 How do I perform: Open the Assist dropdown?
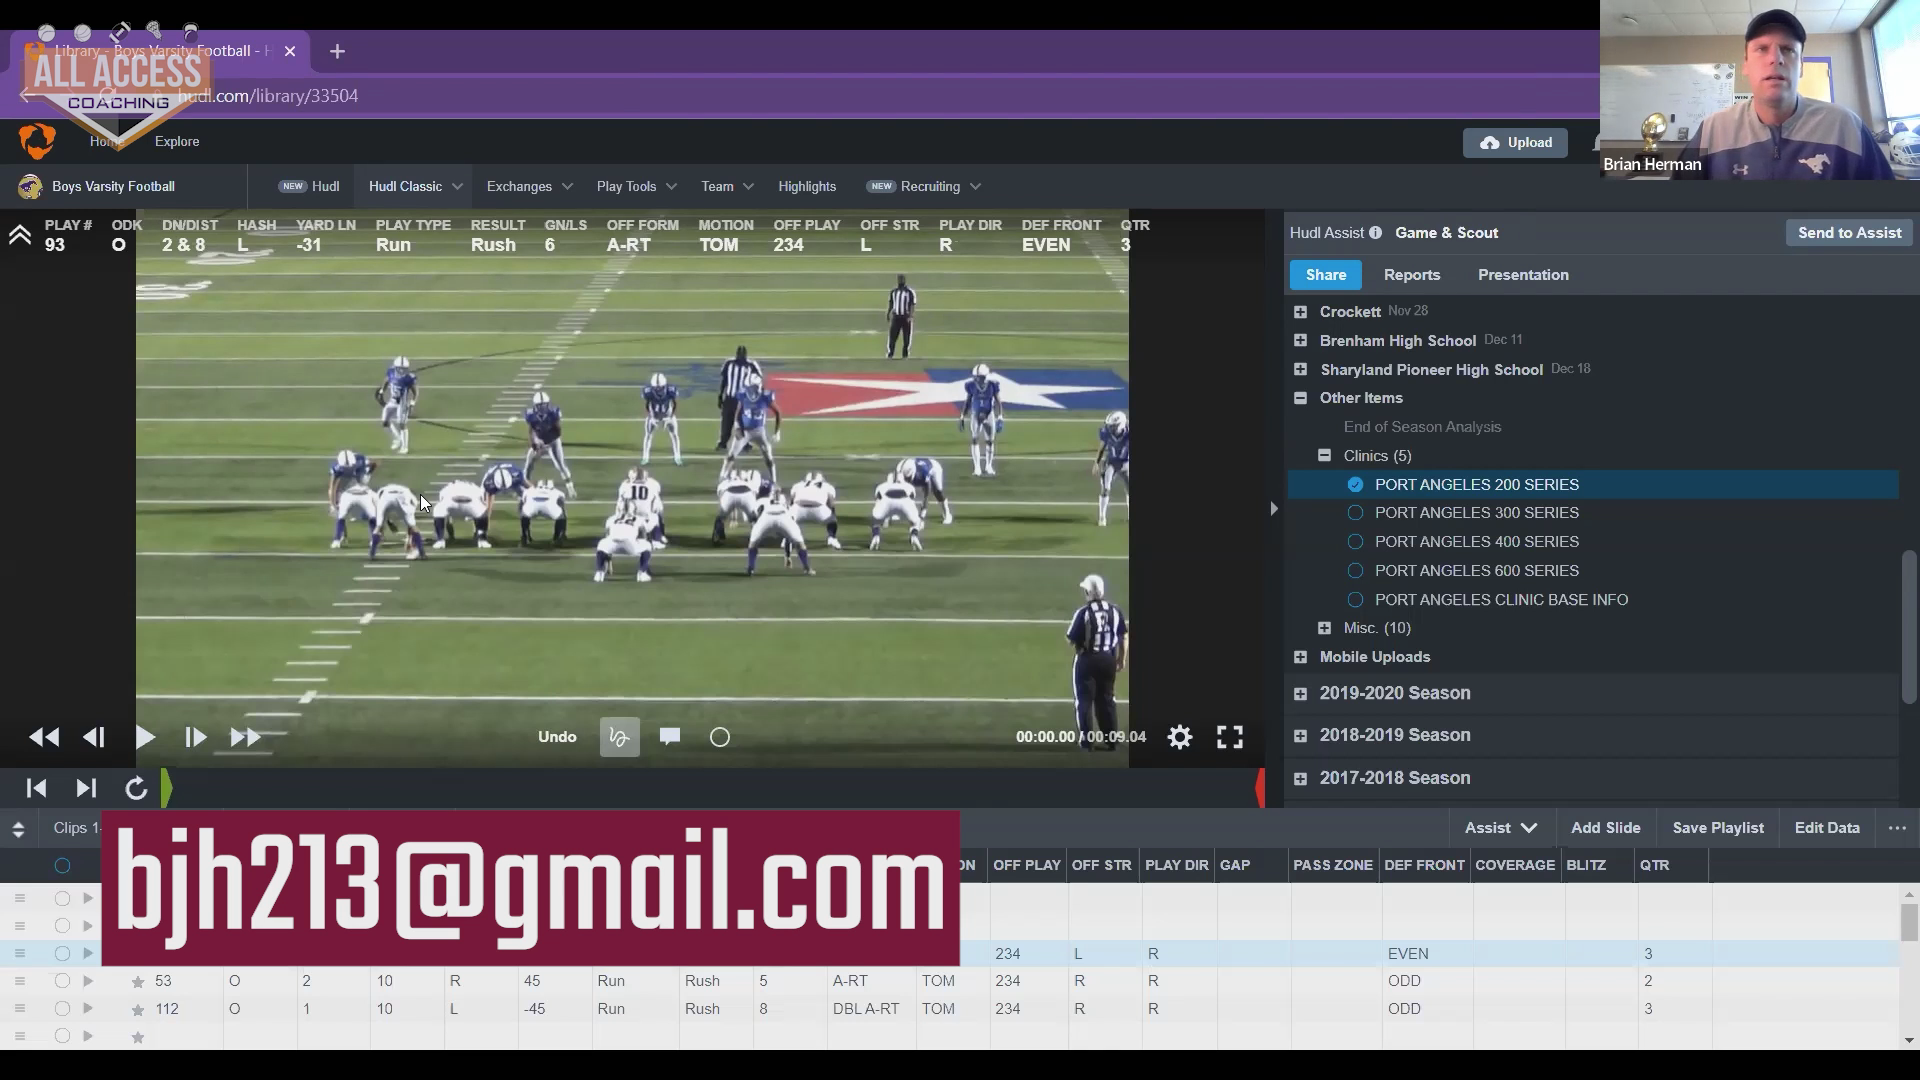click(1500, 828)
